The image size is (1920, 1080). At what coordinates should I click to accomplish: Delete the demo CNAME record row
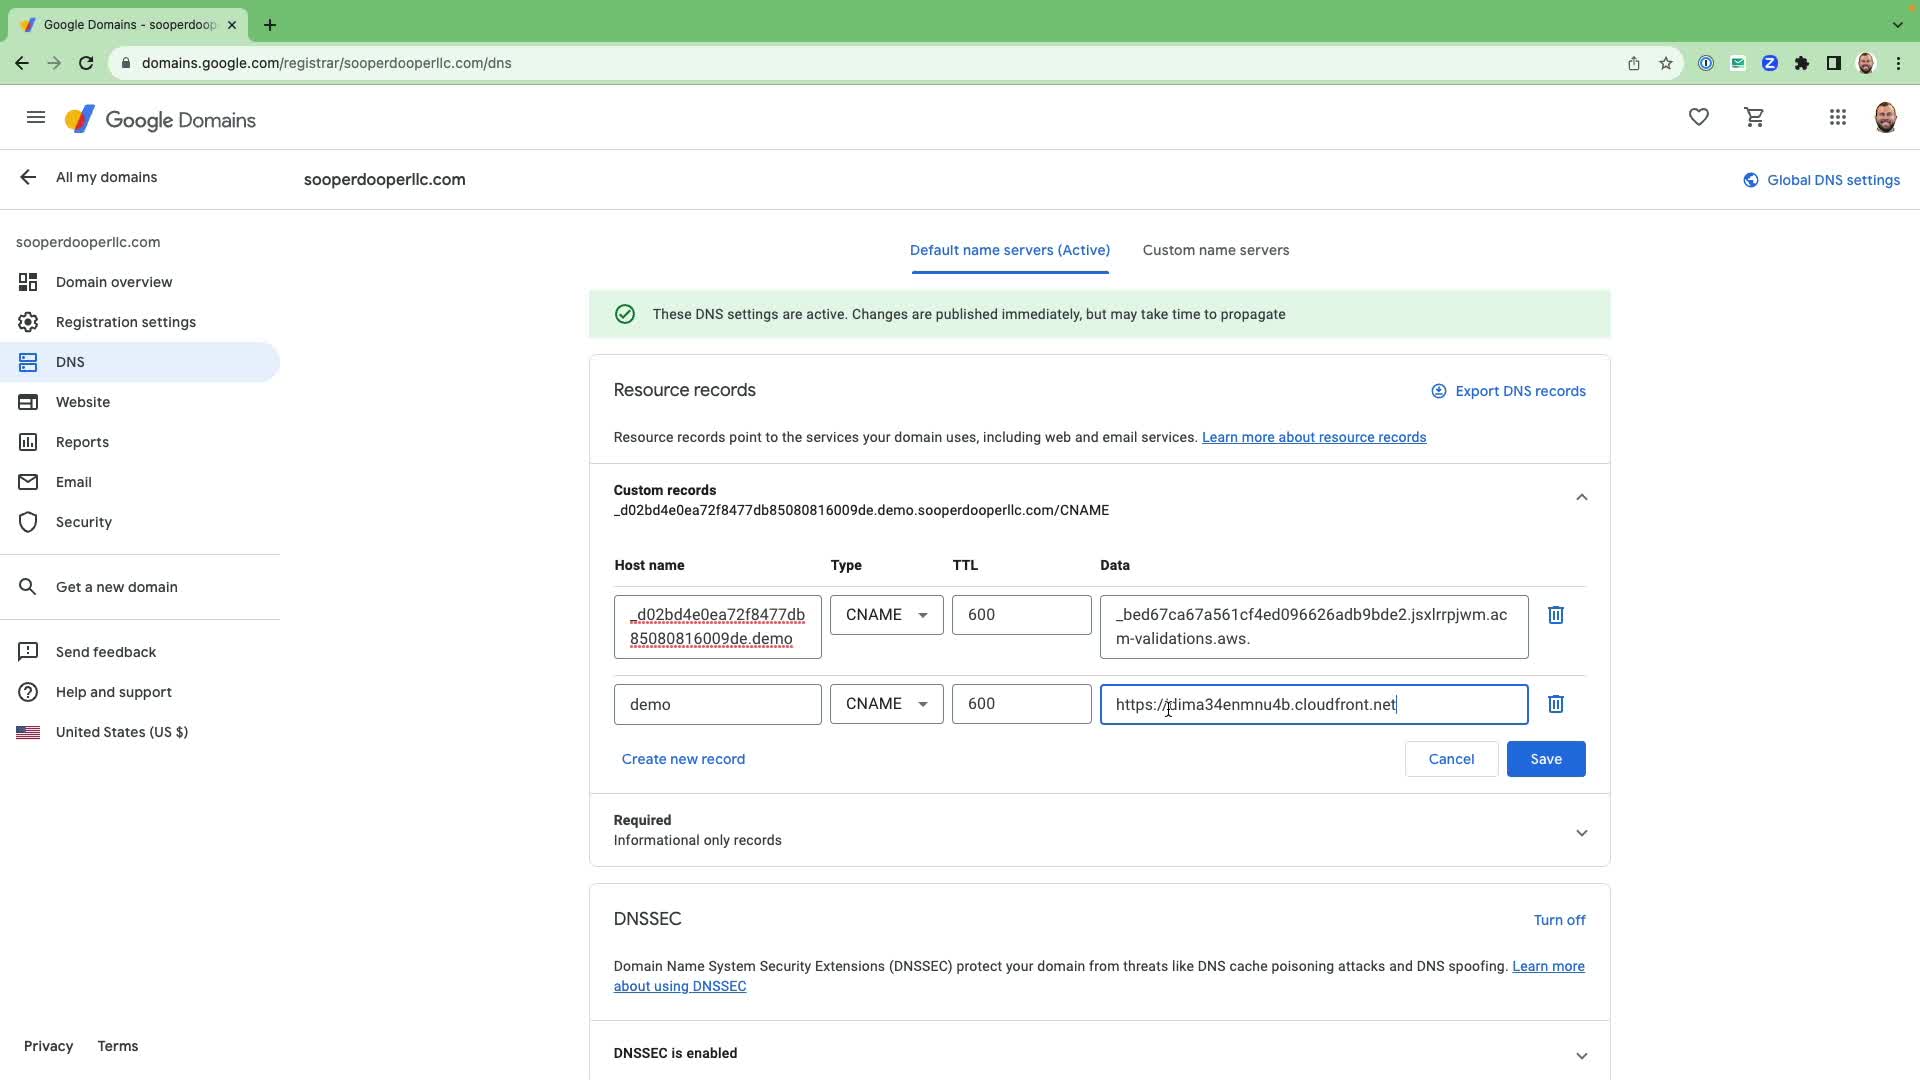coord(1555,704)
